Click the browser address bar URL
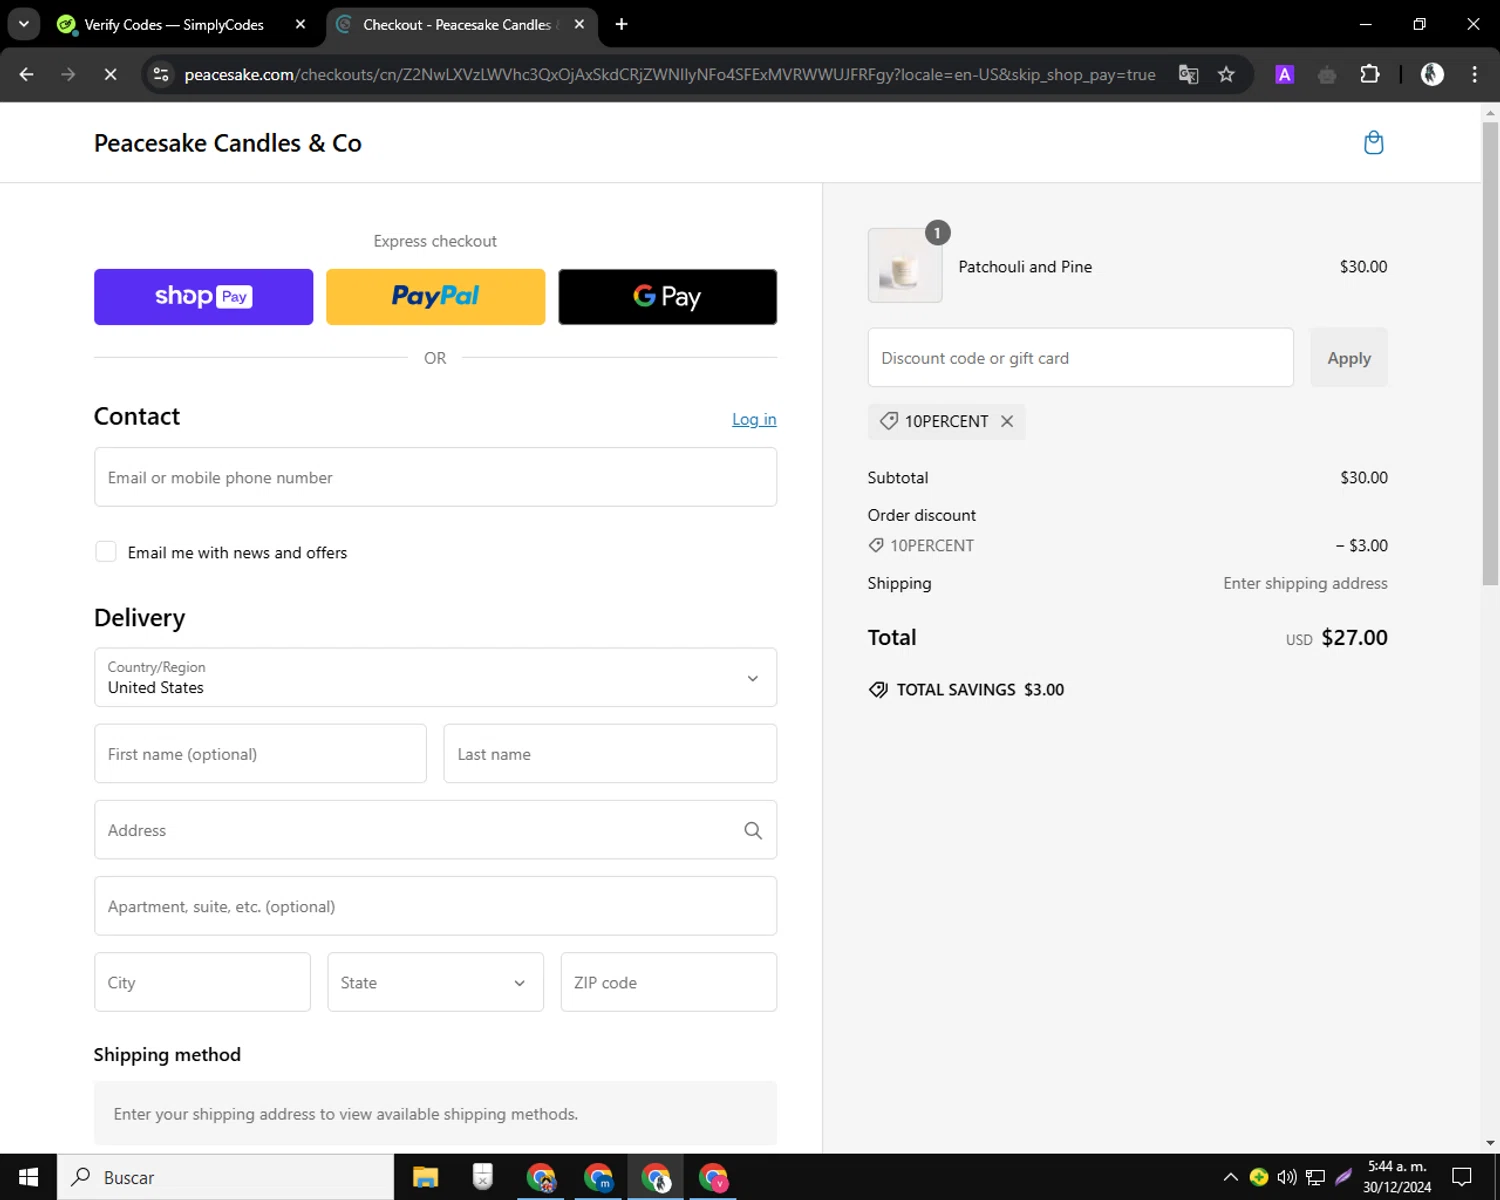1500x1200 pixels. click(670, 75)
